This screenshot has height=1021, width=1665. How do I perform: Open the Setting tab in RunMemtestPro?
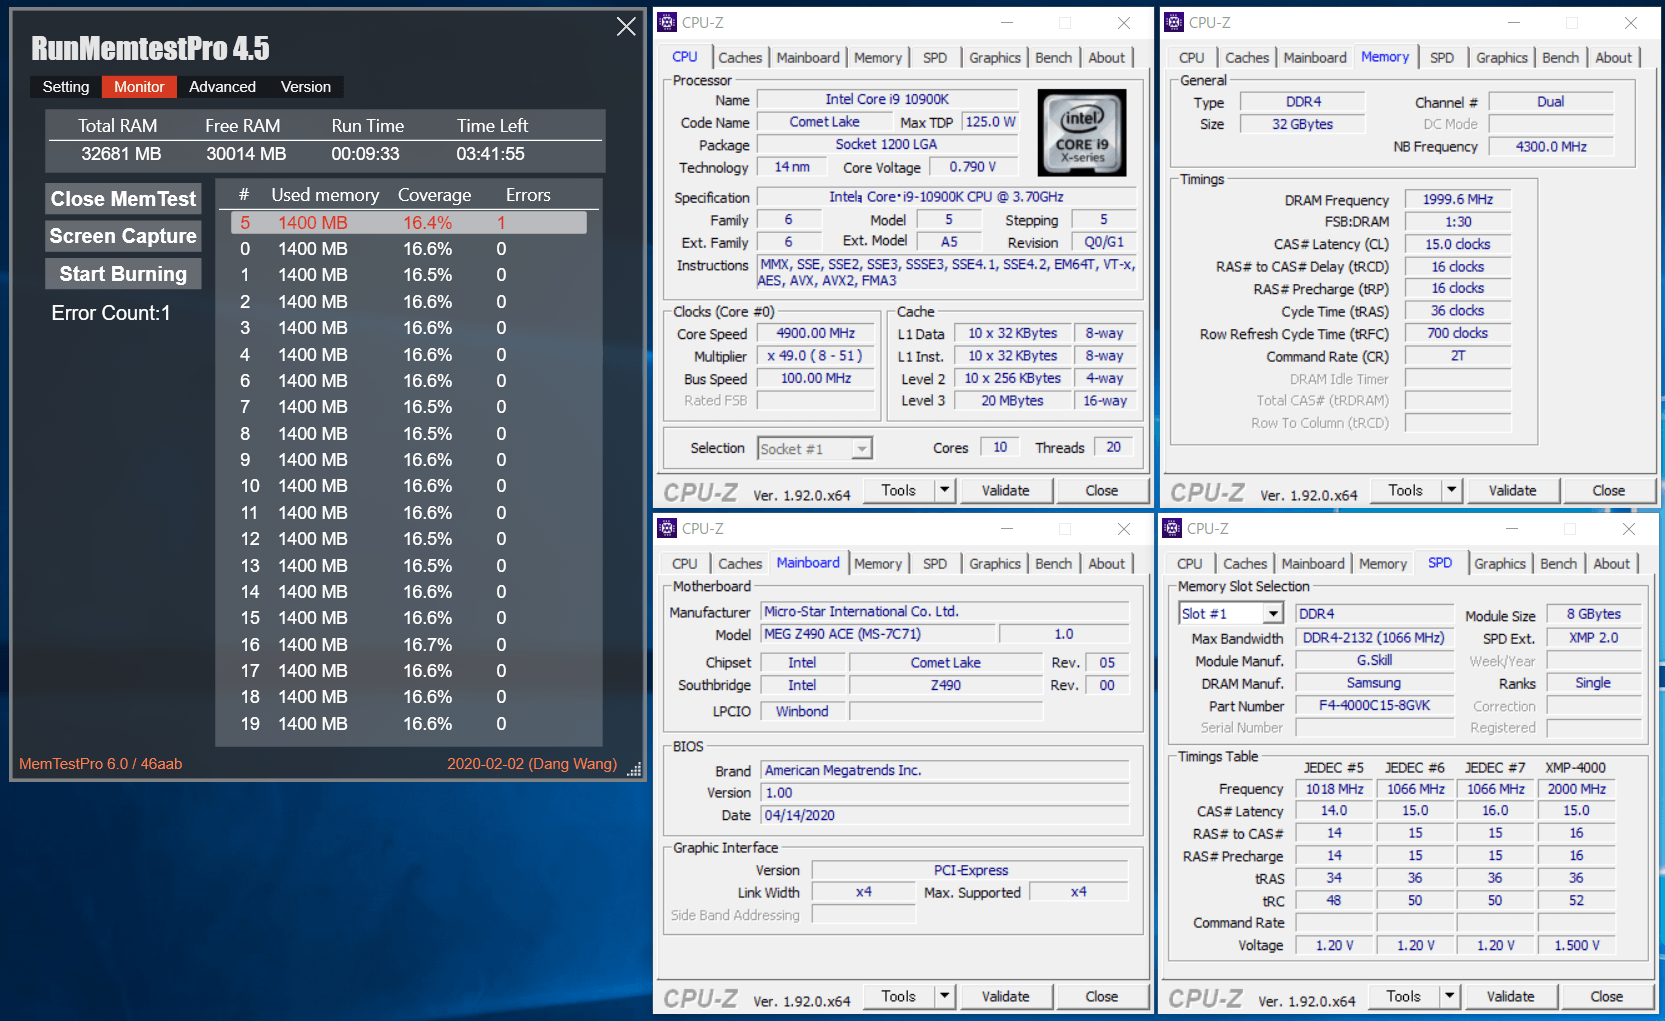coord(66,87)
